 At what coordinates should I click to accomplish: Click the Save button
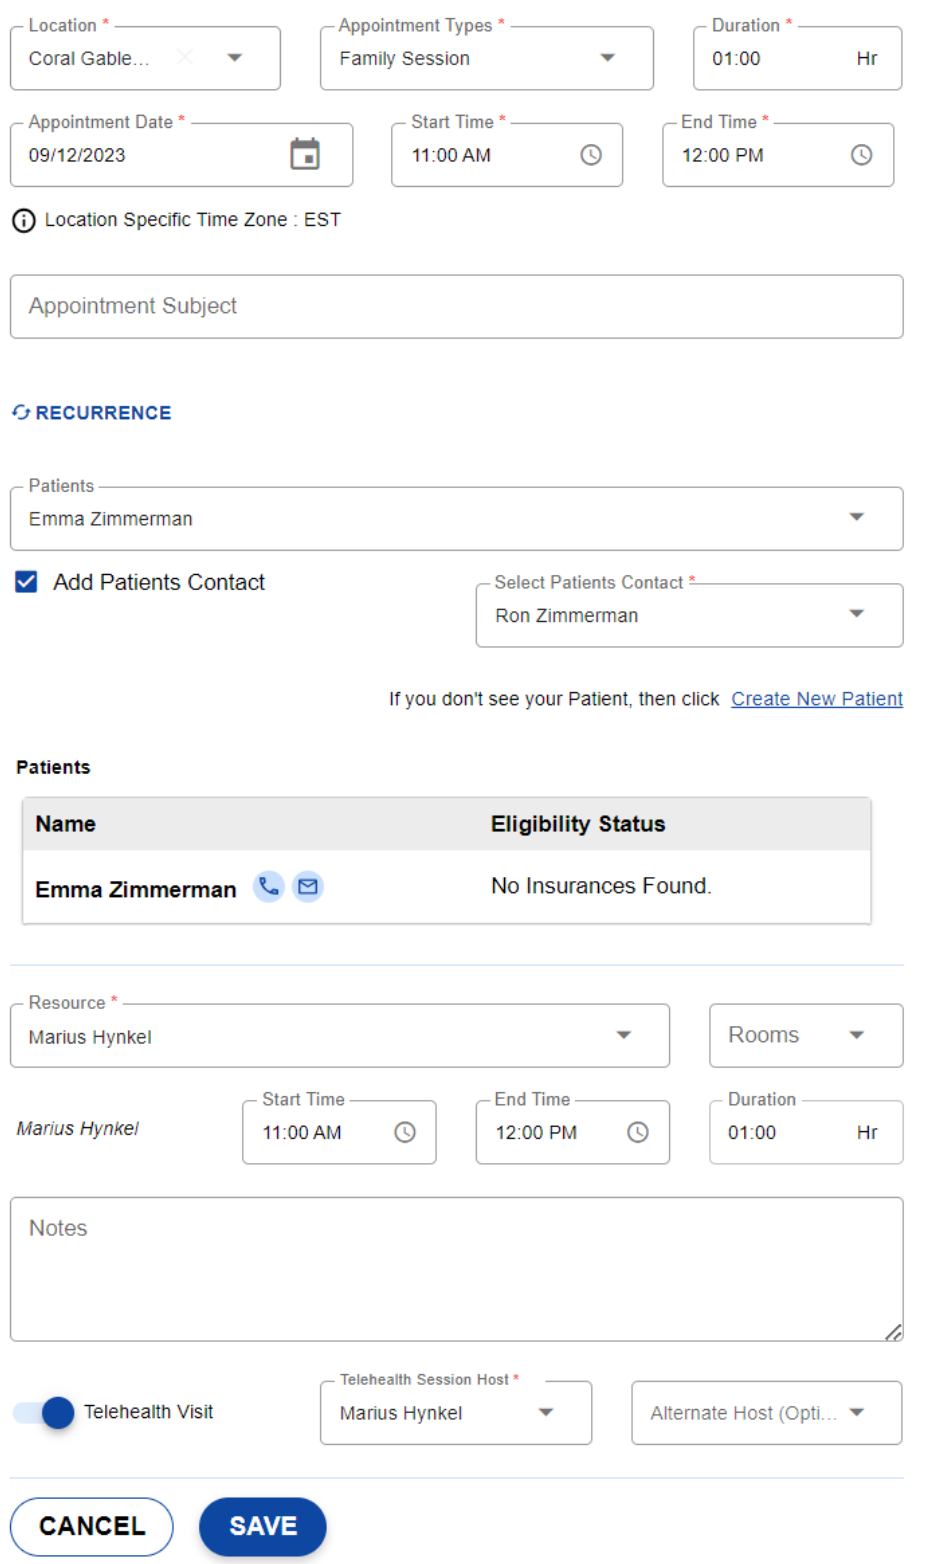(x=263, y=1526)
